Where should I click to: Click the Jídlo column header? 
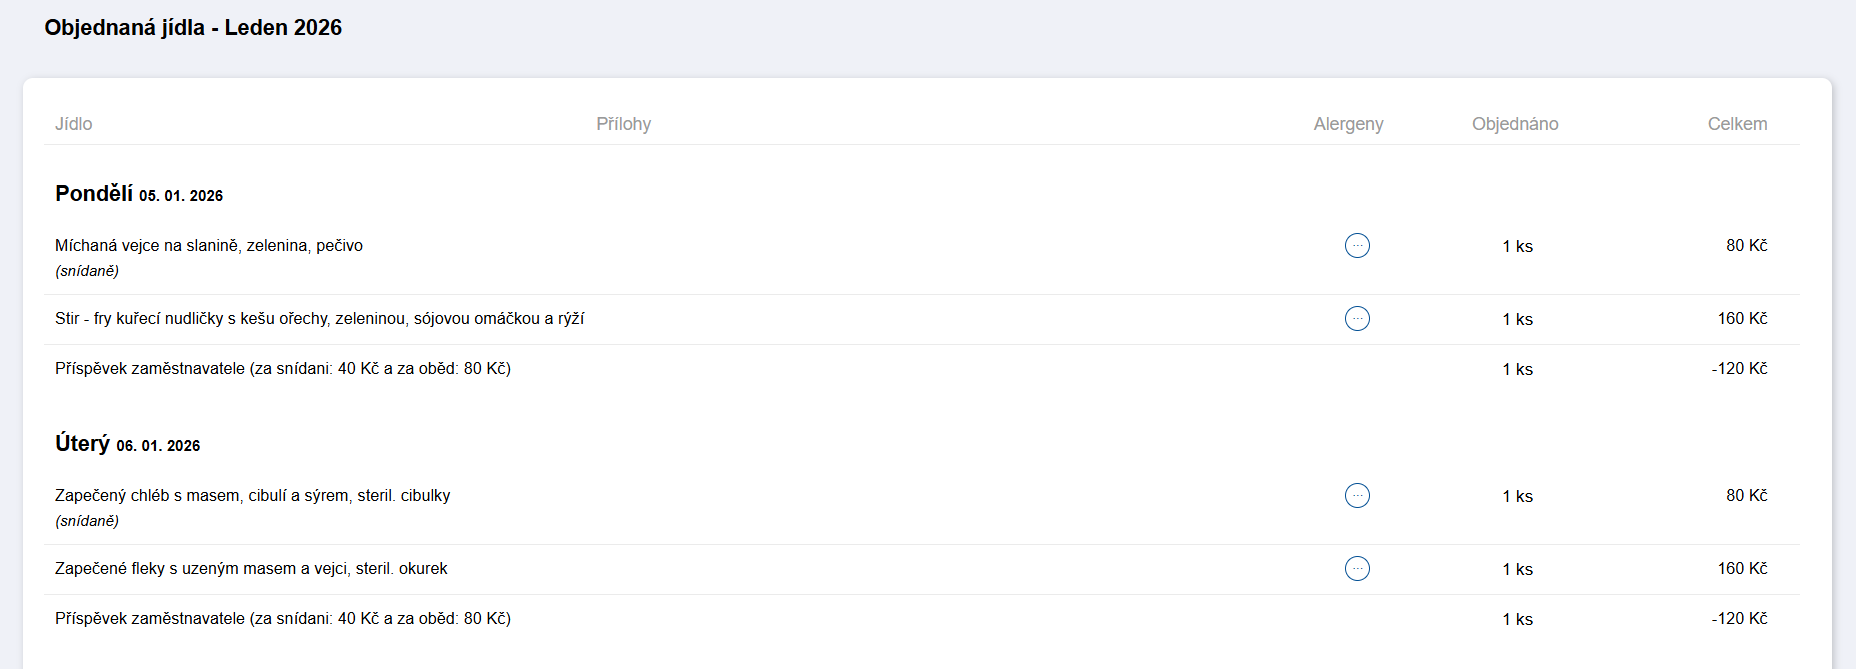[x=74, y=124]
